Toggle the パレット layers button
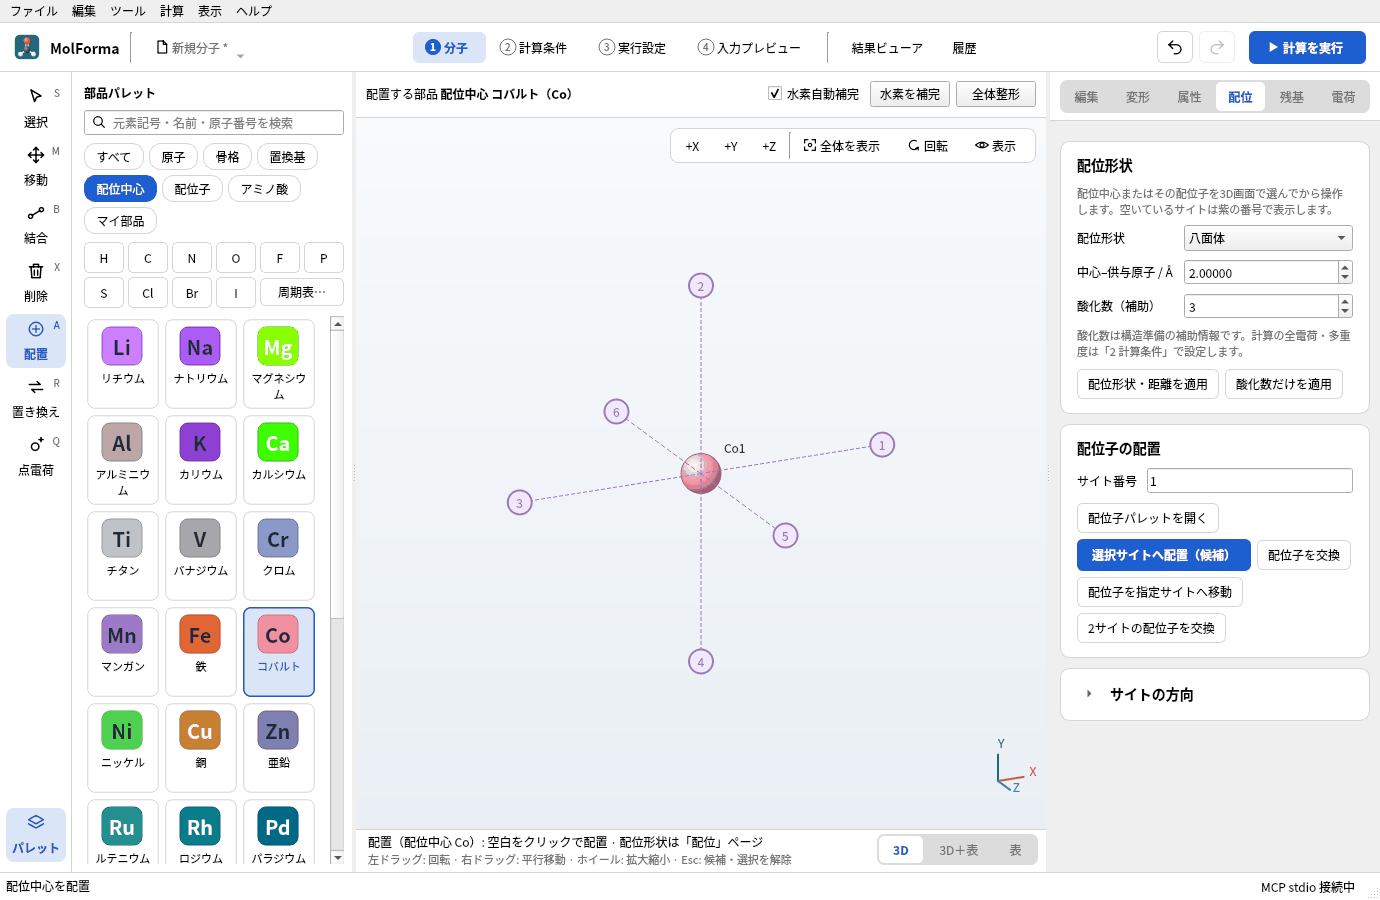The image size is (1380, 900). (36, 834)
